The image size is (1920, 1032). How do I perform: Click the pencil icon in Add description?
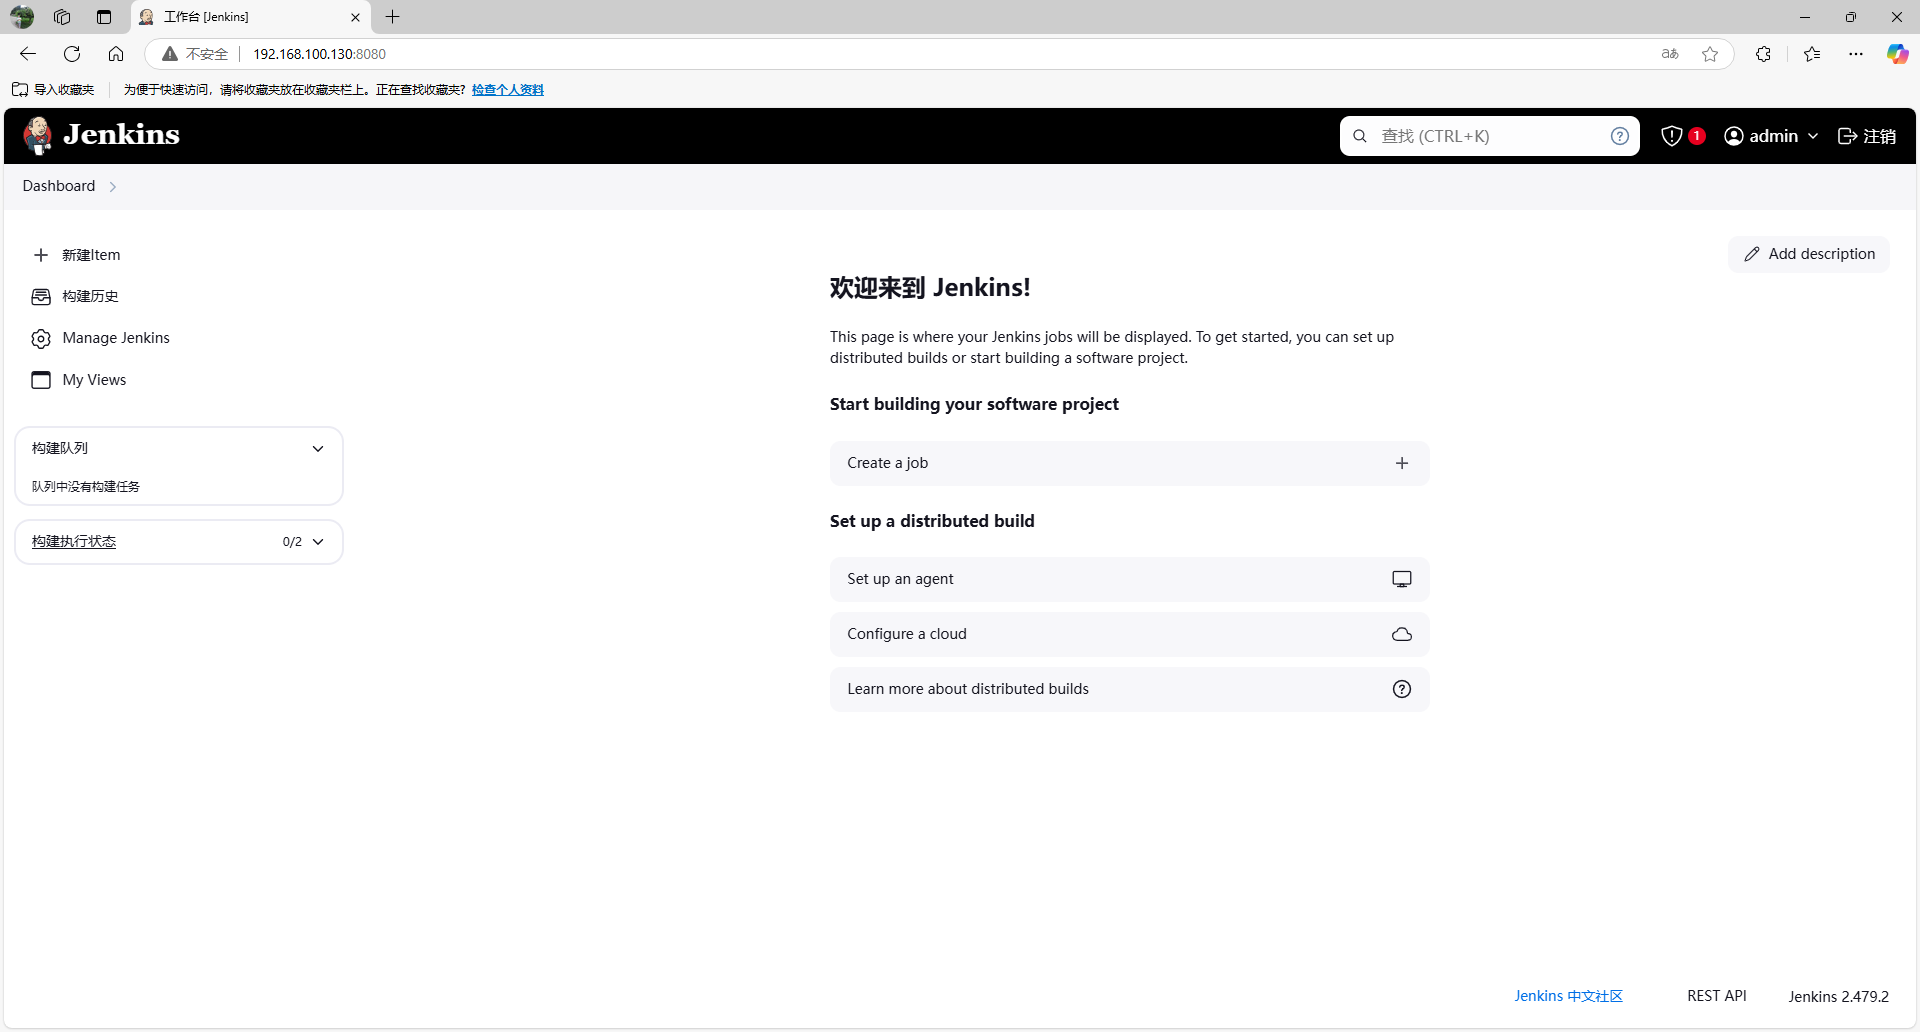[x=1752, y=254]
